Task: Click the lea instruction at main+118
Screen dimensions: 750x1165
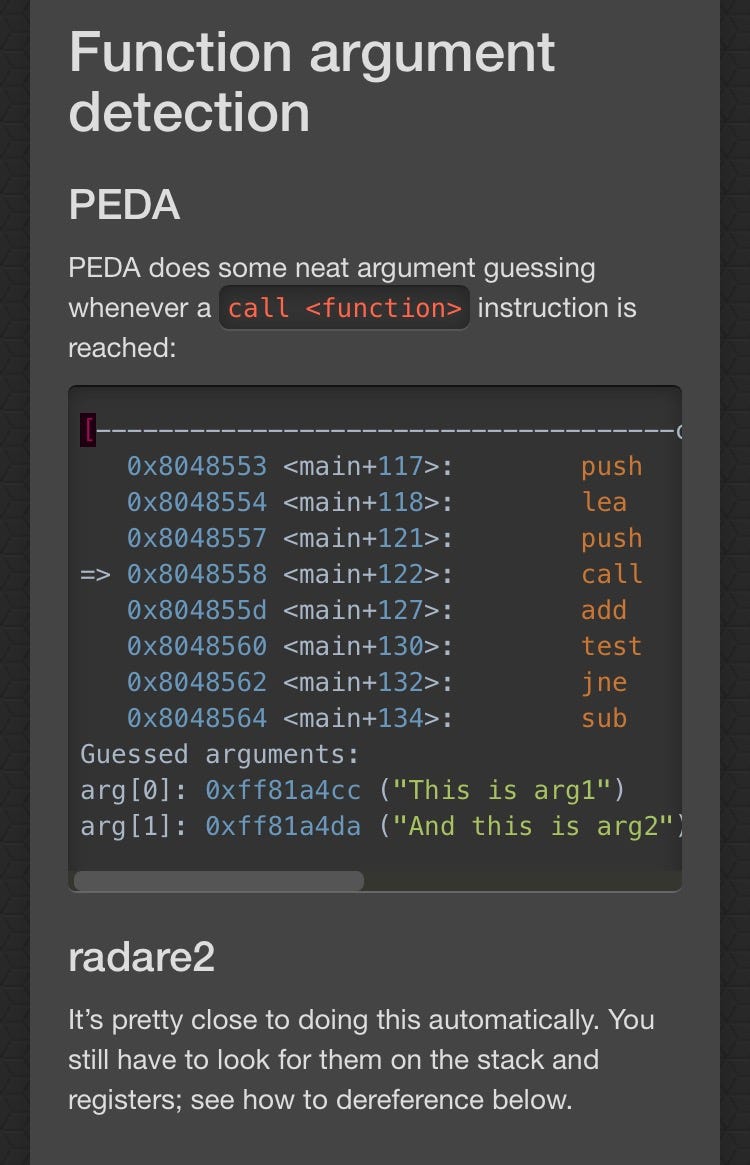Action: pyautogui.click(x=604, y=502)
